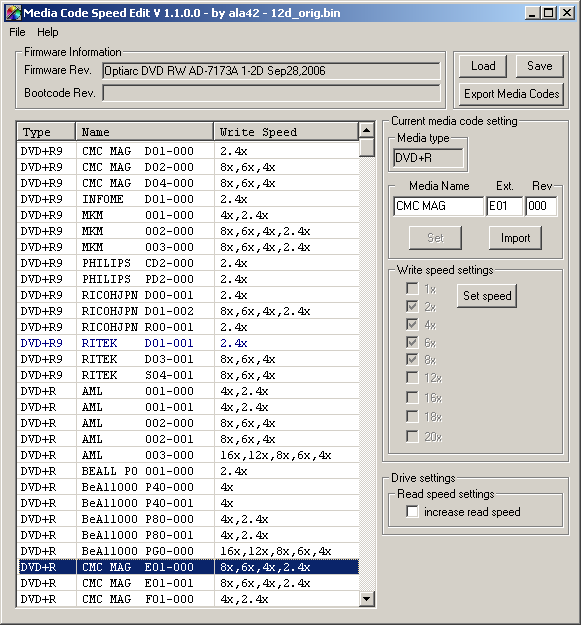Click the Save button

pyautogui.click(x=540, y=66)
